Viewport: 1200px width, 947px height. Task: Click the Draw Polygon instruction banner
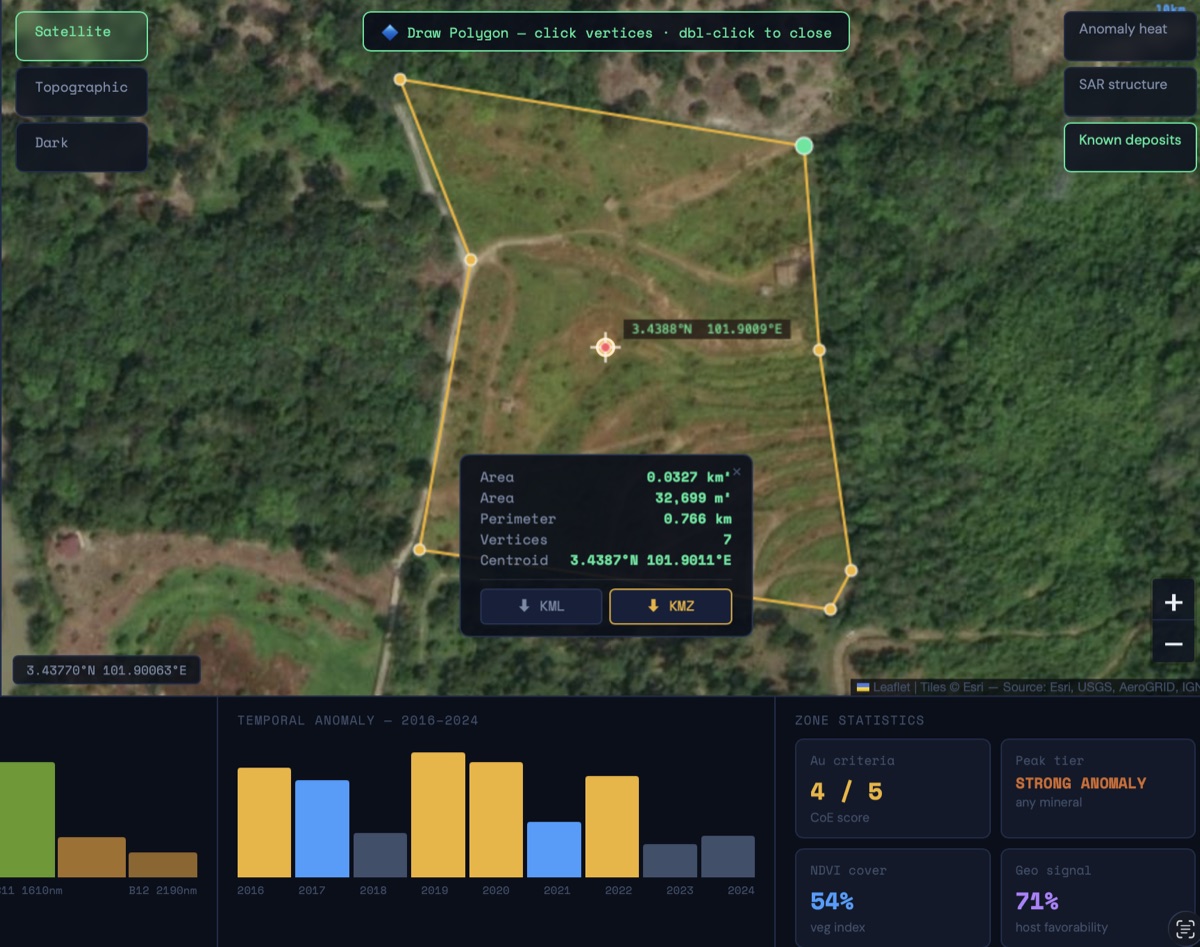click(606, 32)
